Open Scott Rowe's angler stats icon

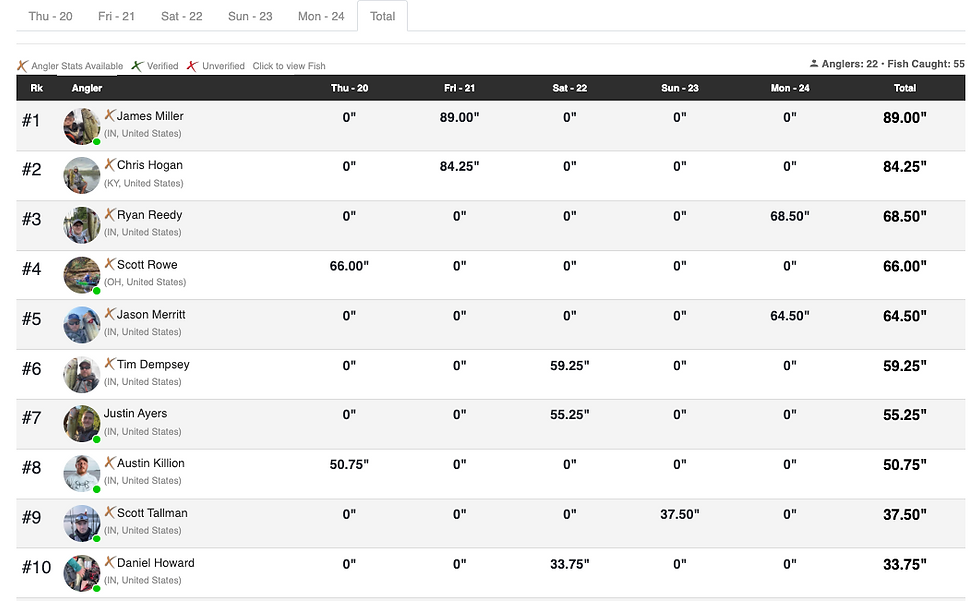[x=109, y=264]
